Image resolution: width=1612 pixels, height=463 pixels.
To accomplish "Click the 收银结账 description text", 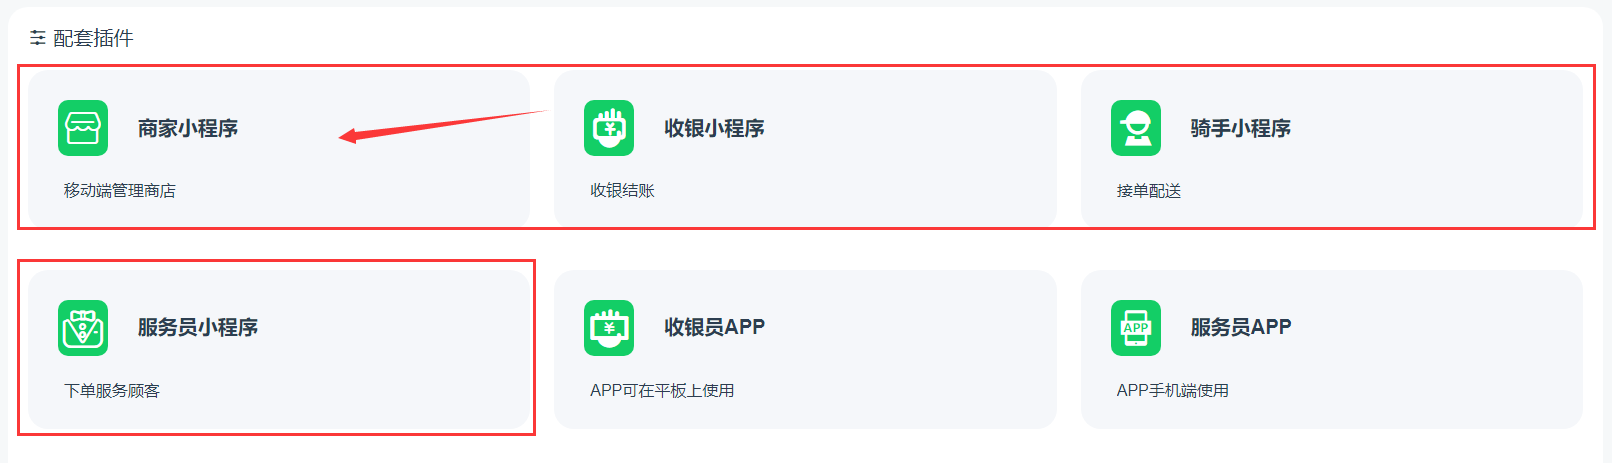I will (x=622, y=190).
